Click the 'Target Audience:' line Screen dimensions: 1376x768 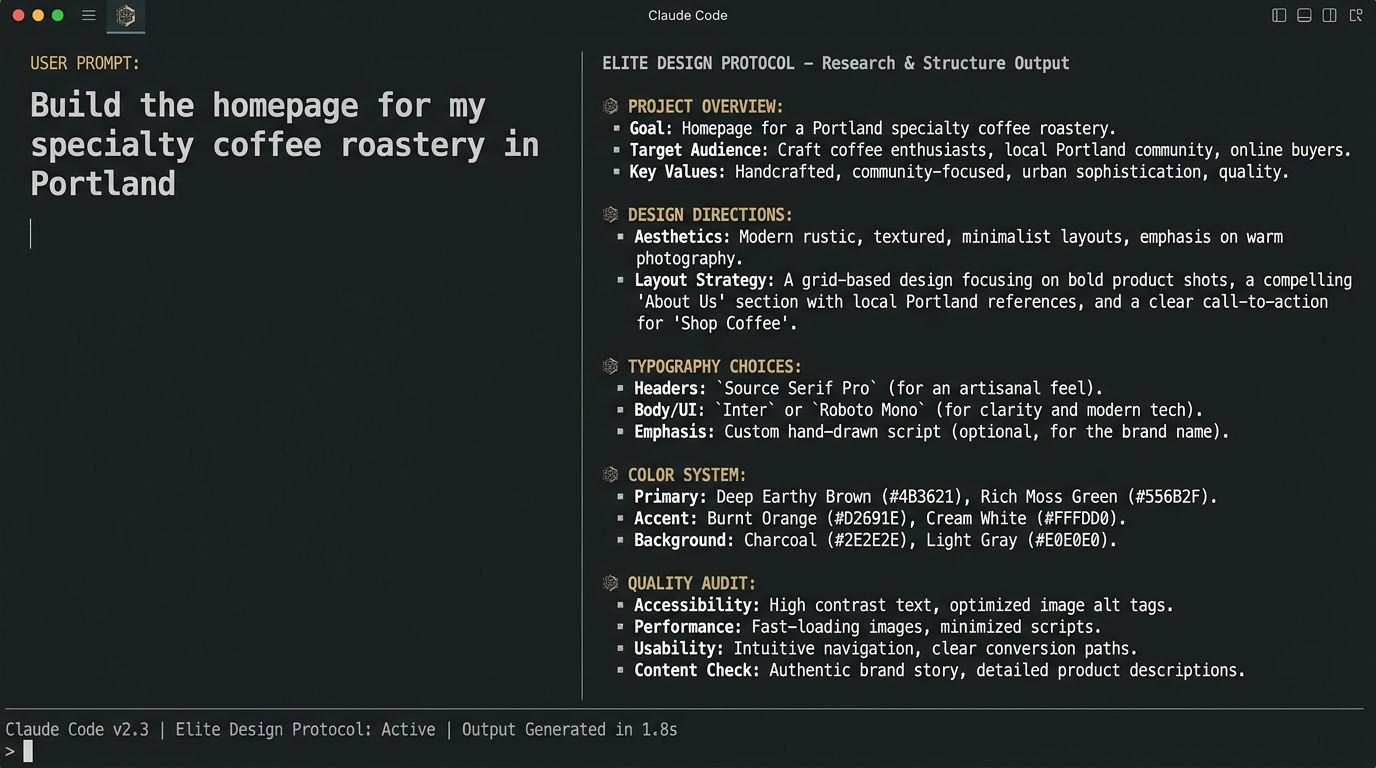(x=990, y=150)
